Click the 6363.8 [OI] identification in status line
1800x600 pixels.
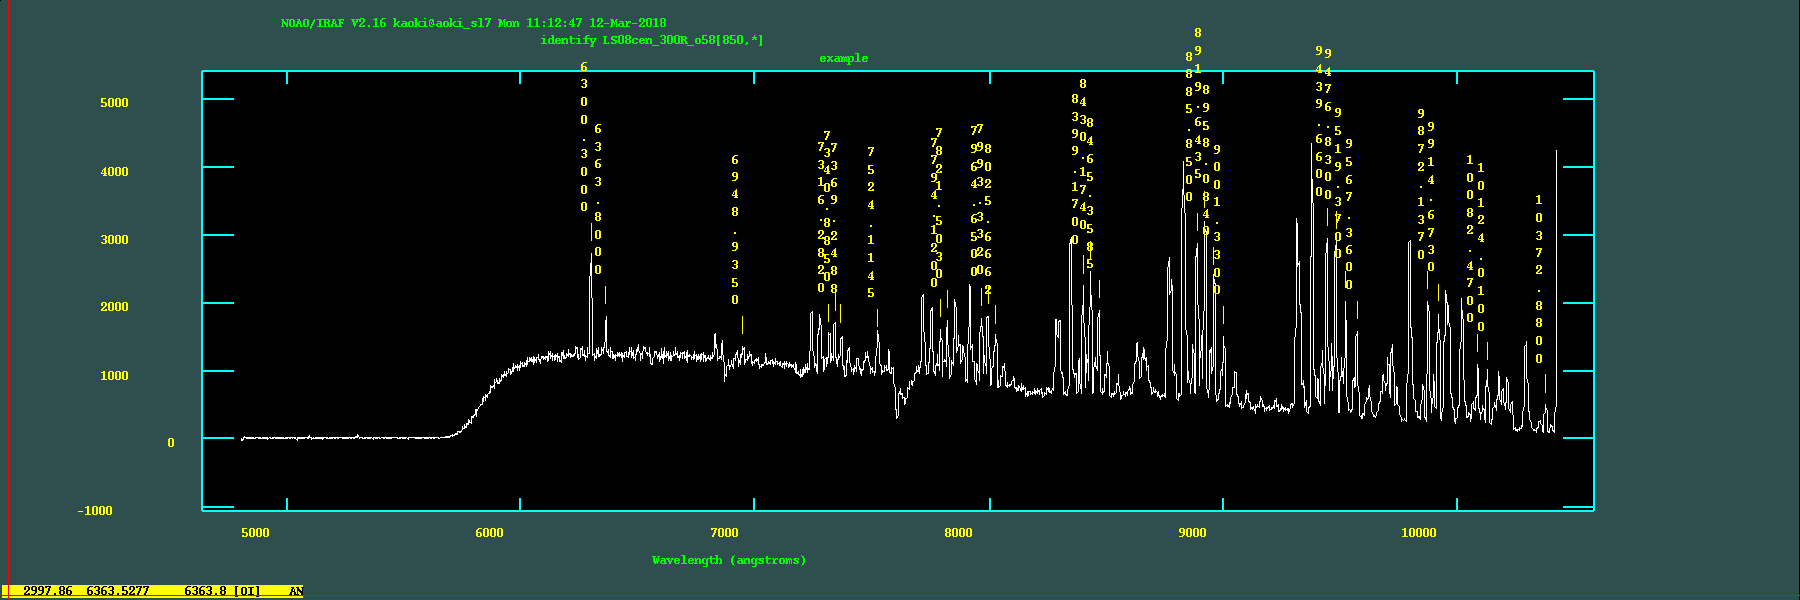[x=222, y=591]
